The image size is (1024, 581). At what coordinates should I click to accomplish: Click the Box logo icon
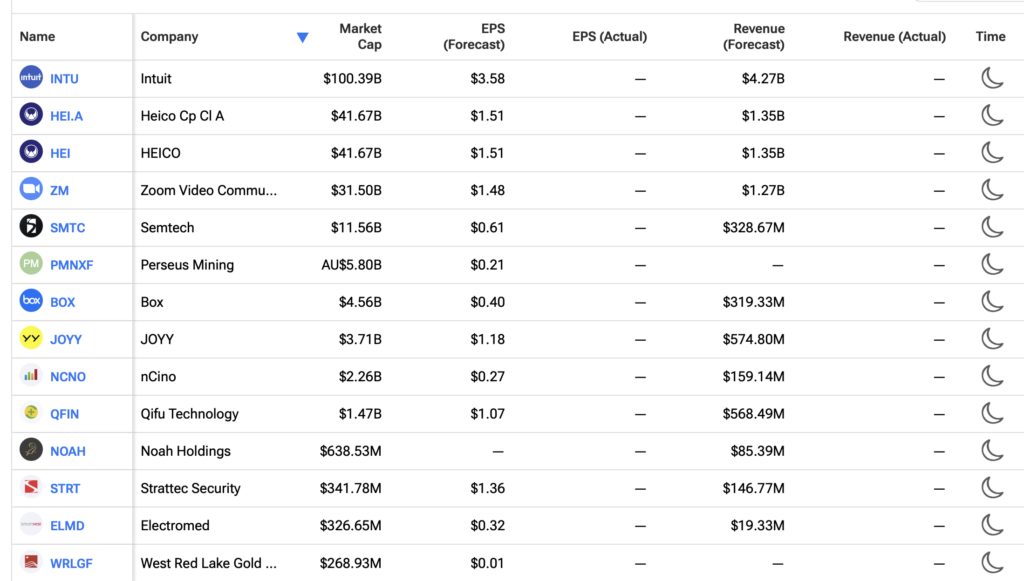[31, 301]
